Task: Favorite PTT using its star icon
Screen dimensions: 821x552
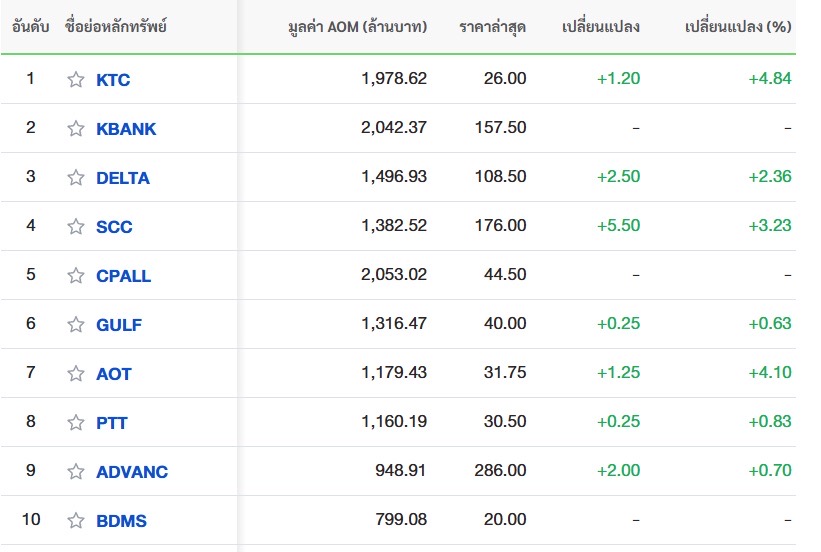Action: pos(76,423)
